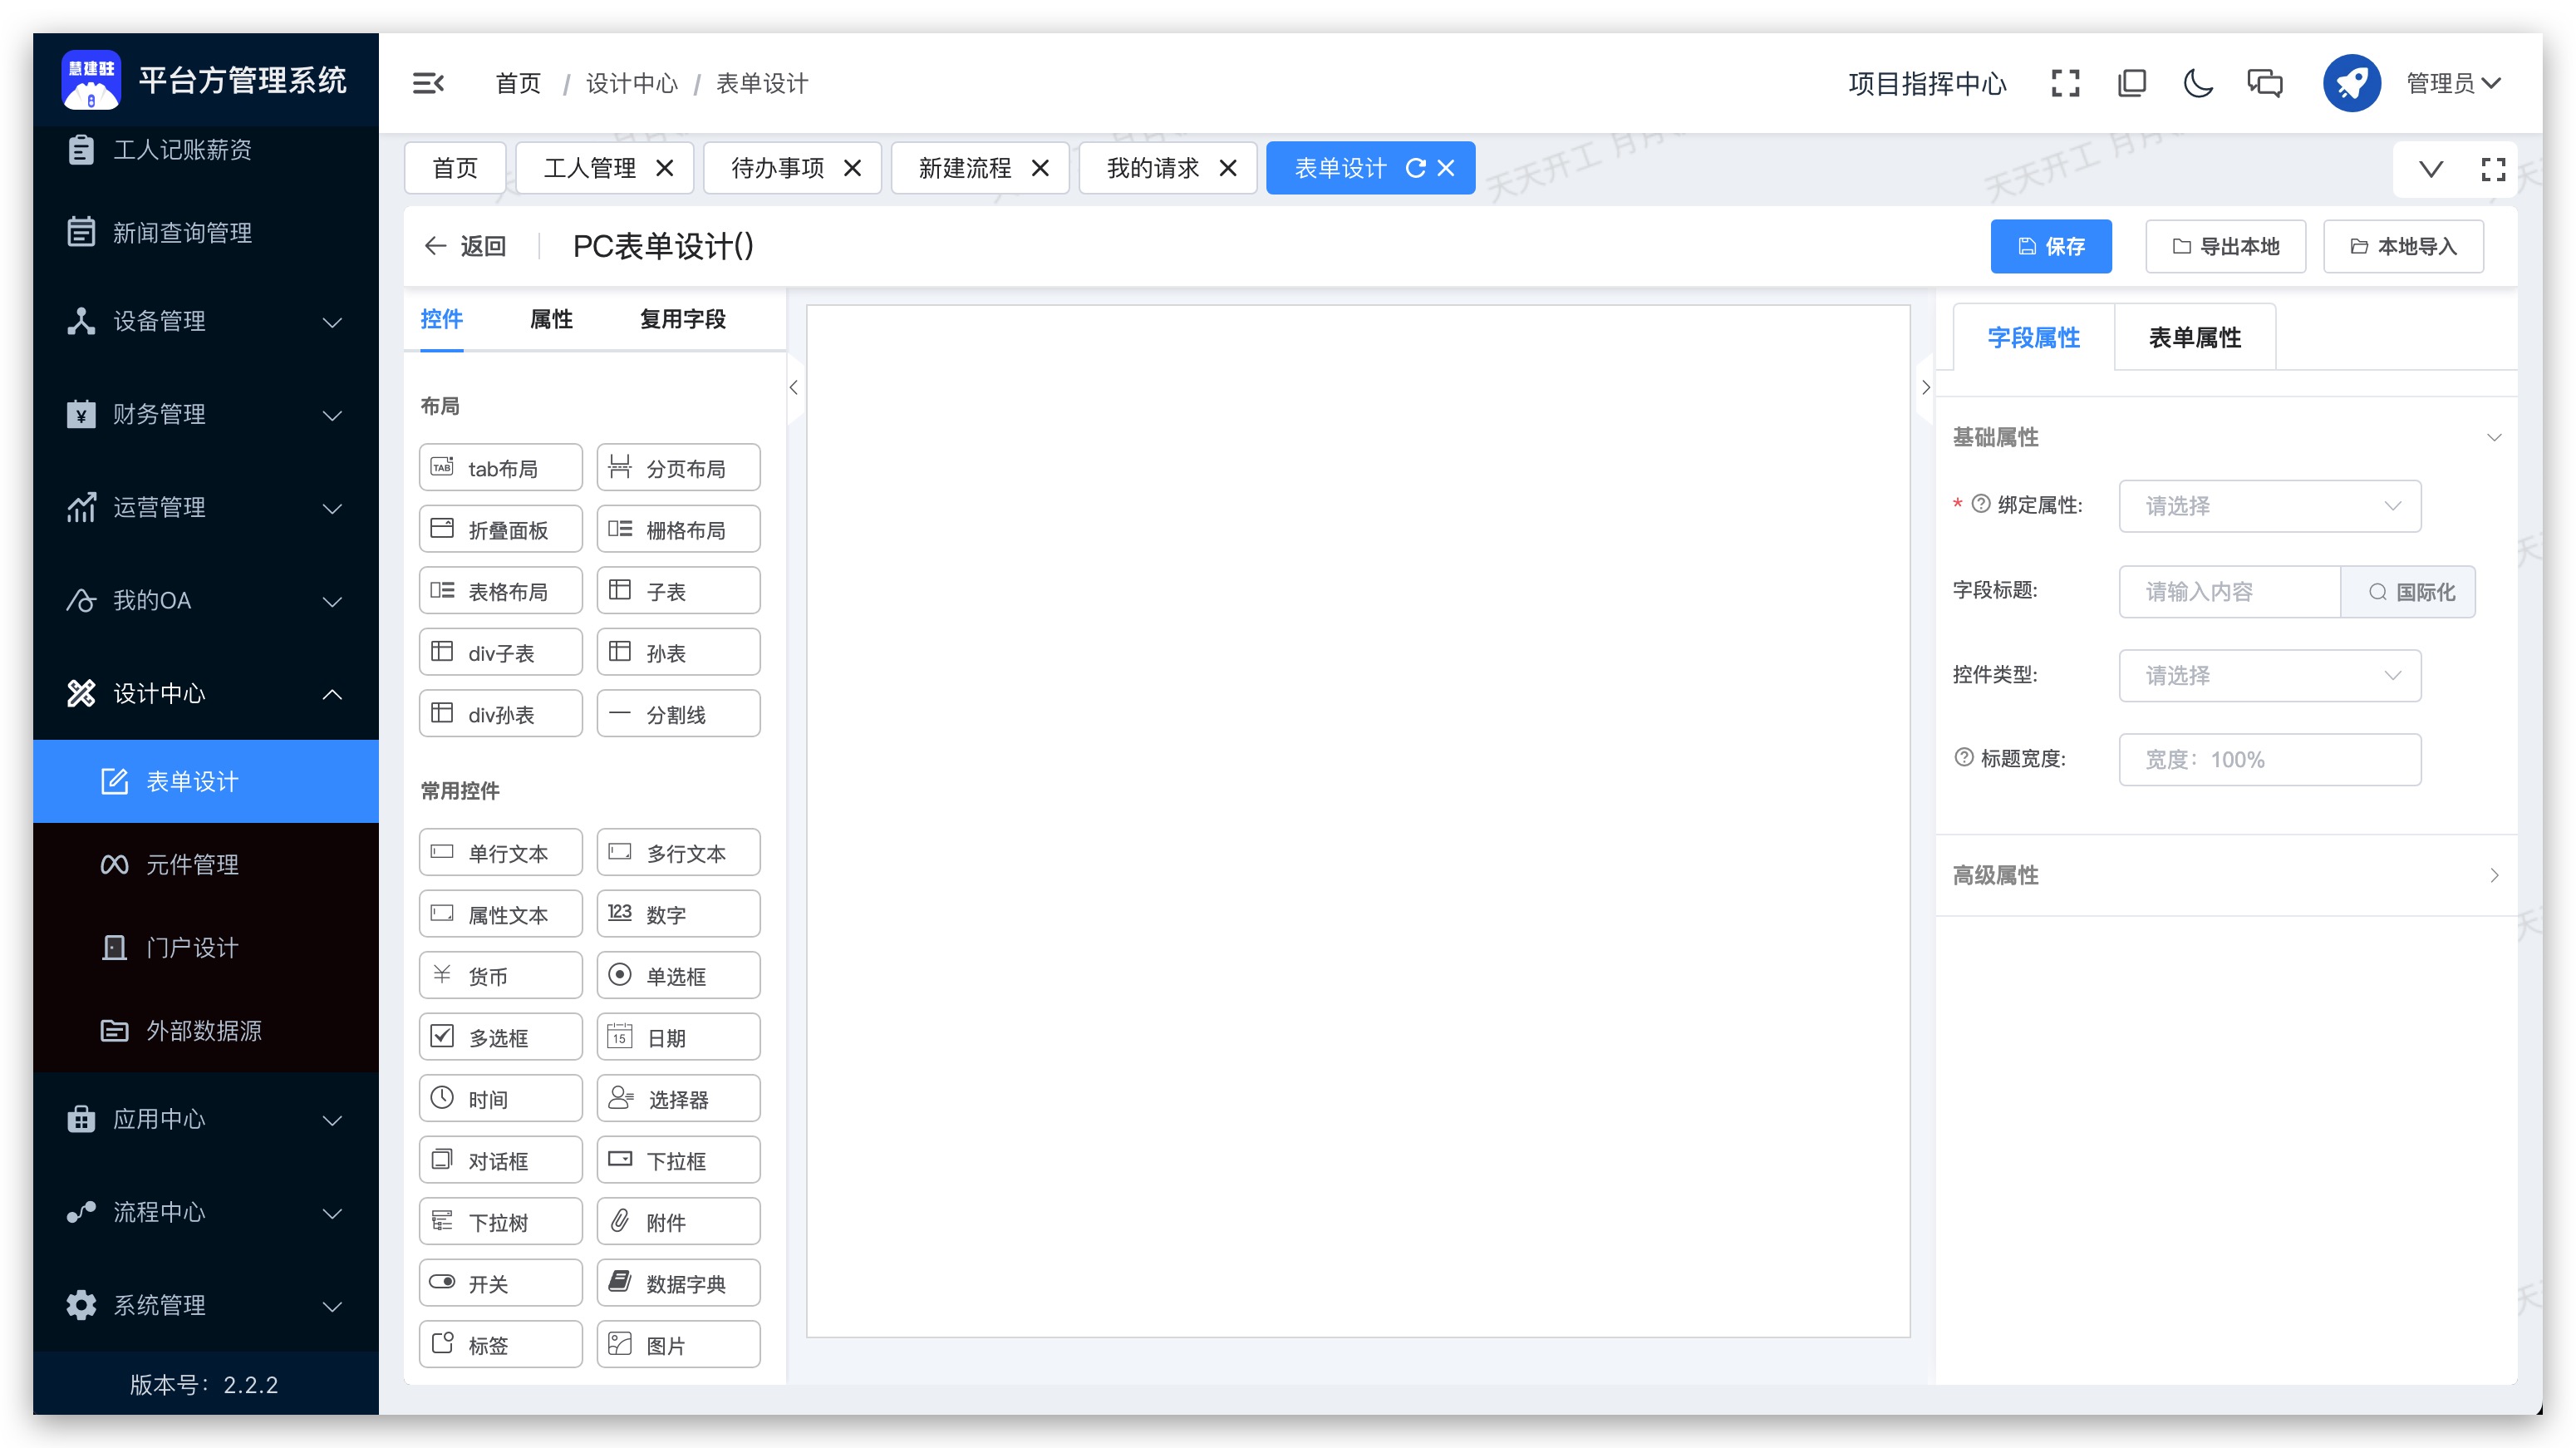Collapse 设计中心 in sidebar
This screenshot has width=2576, height=1448.
coord(206,693)
